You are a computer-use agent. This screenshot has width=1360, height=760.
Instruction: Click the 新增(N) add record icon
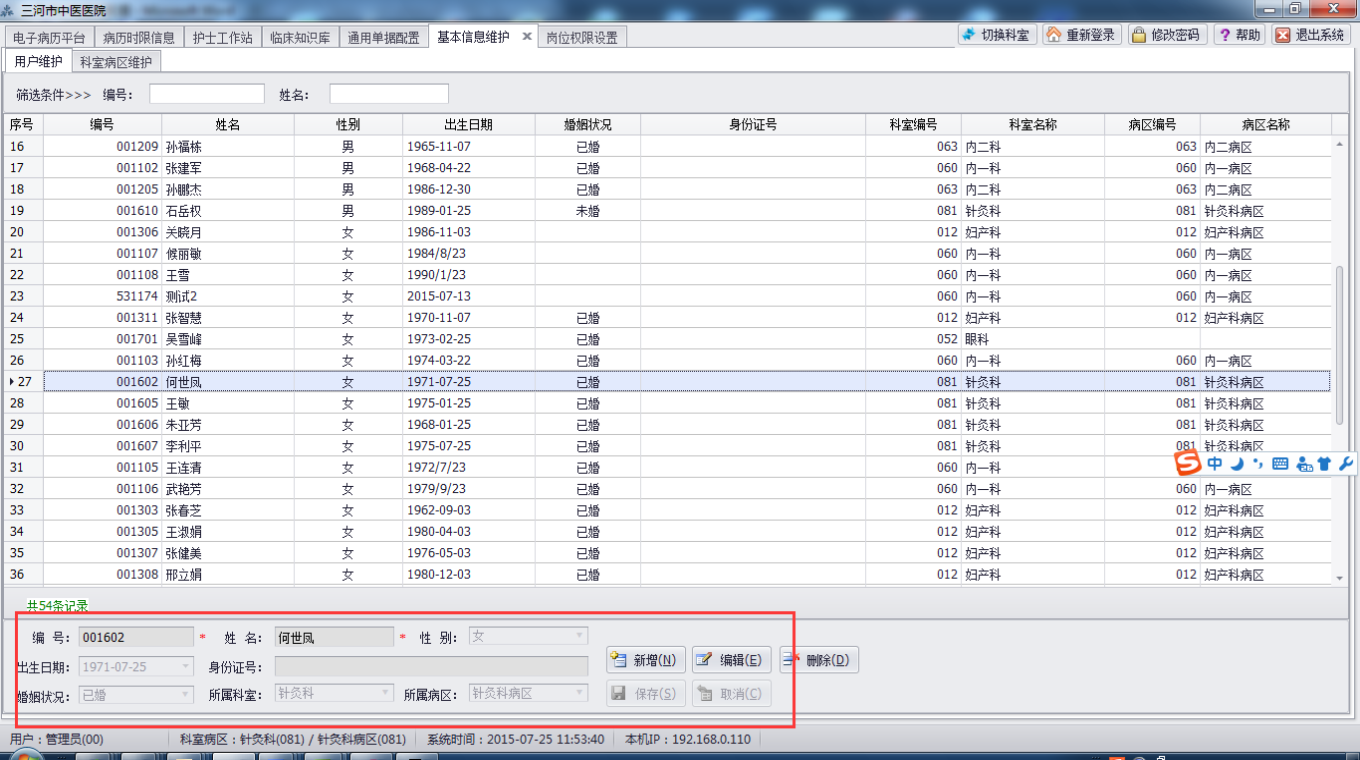pyautogui.click(x=619, y=660)
